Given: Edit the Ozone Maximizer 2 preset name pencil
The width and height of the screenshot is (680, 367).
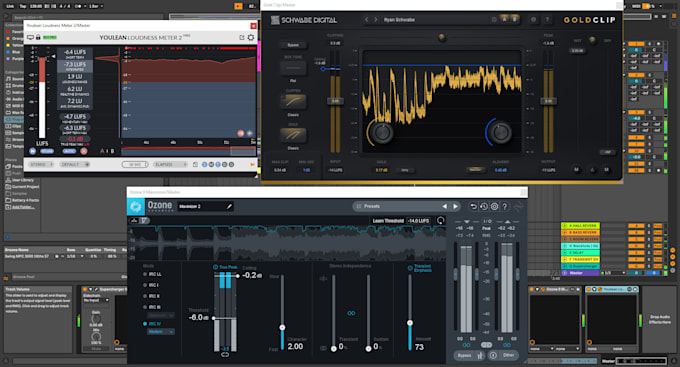Looking at the screenshot, I should 229,206.
